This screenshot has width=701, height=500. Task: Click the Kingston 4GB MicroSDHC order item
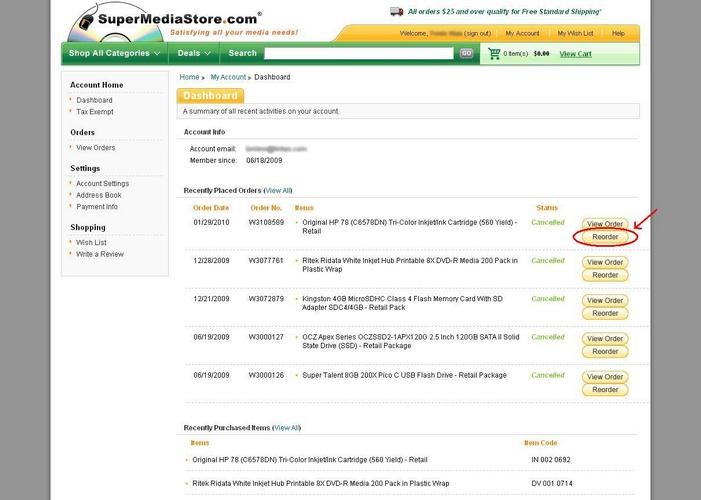(x=402, y=303)
